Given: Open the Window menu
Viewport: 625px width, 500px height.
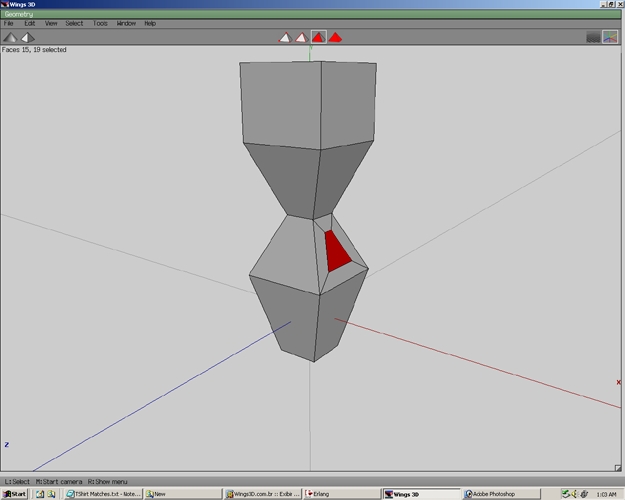Looking at the screenshot, I should pos(126,24).
